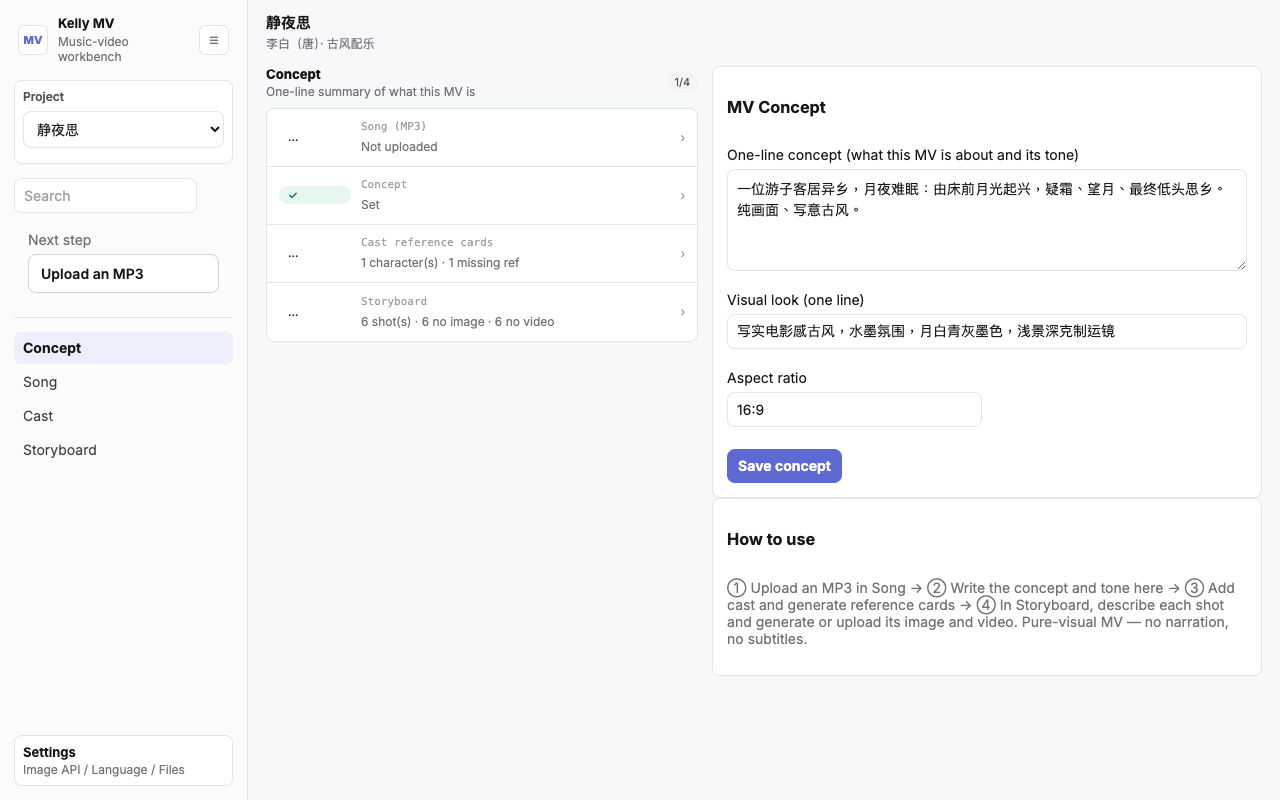Click the concept textarea resize handle
The width and height of the screenshot is (1280, 800).
click(1241, 265)
